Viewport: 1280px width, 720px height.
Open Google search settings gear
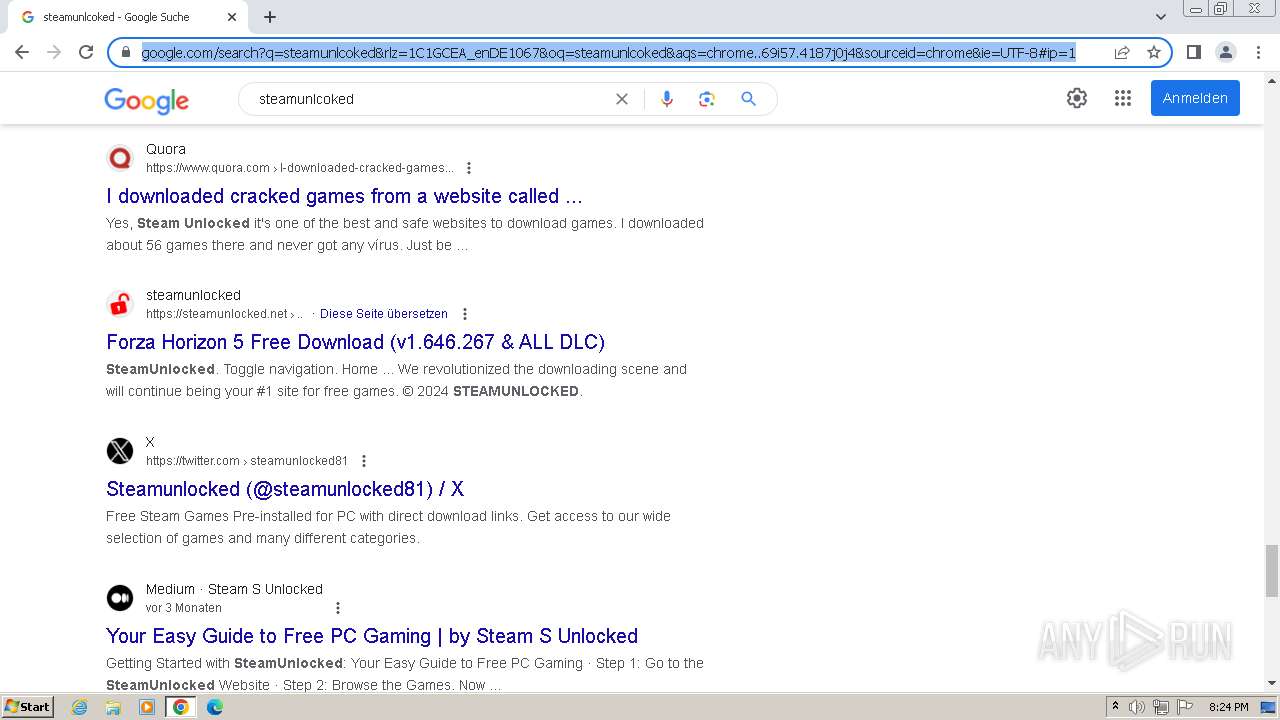click(1077, 98)
